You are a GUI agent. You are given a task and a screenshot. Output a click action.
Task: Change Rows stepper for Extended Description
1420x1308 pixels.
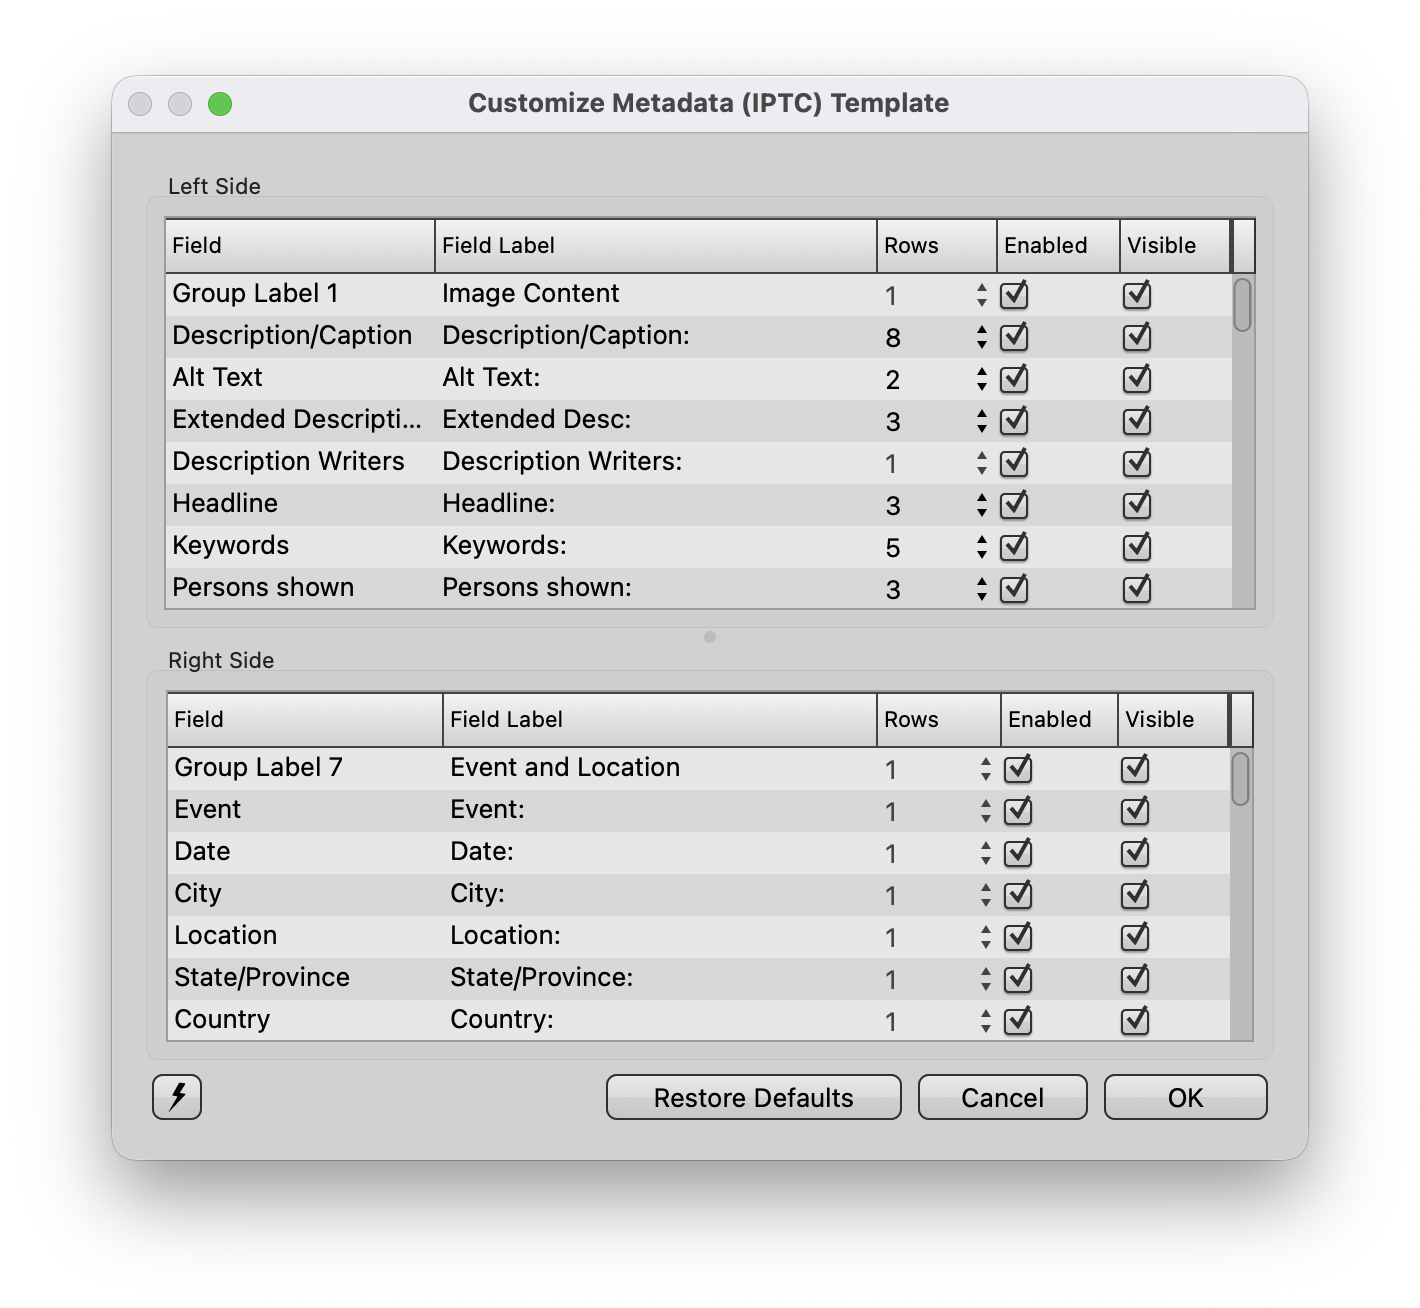click(x=982, y=421)
